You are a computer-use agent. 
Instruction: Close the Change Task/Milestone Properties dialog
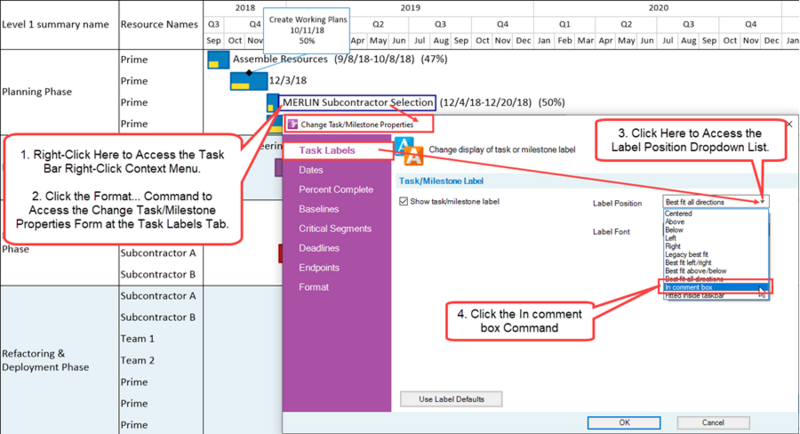pos(790,124)
